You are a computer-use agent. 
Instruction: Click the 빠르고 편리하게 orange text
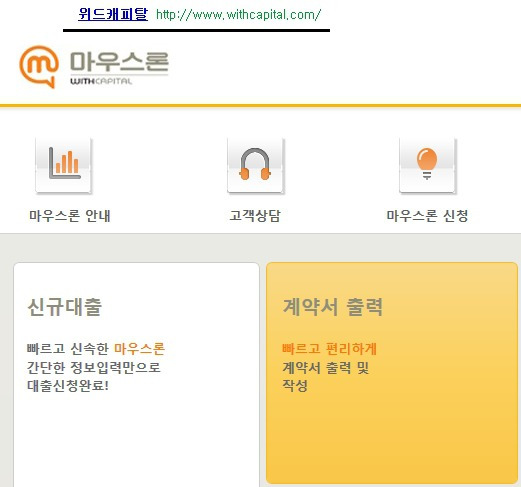(330, 349)
